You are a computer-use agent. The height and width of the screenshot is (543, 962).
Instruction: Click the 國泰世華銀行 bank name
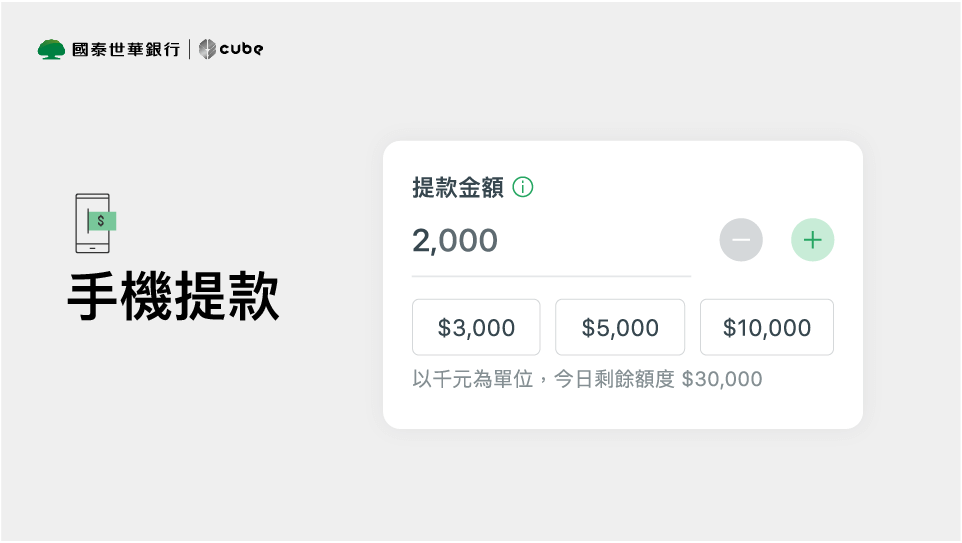[x=126, y=49]
